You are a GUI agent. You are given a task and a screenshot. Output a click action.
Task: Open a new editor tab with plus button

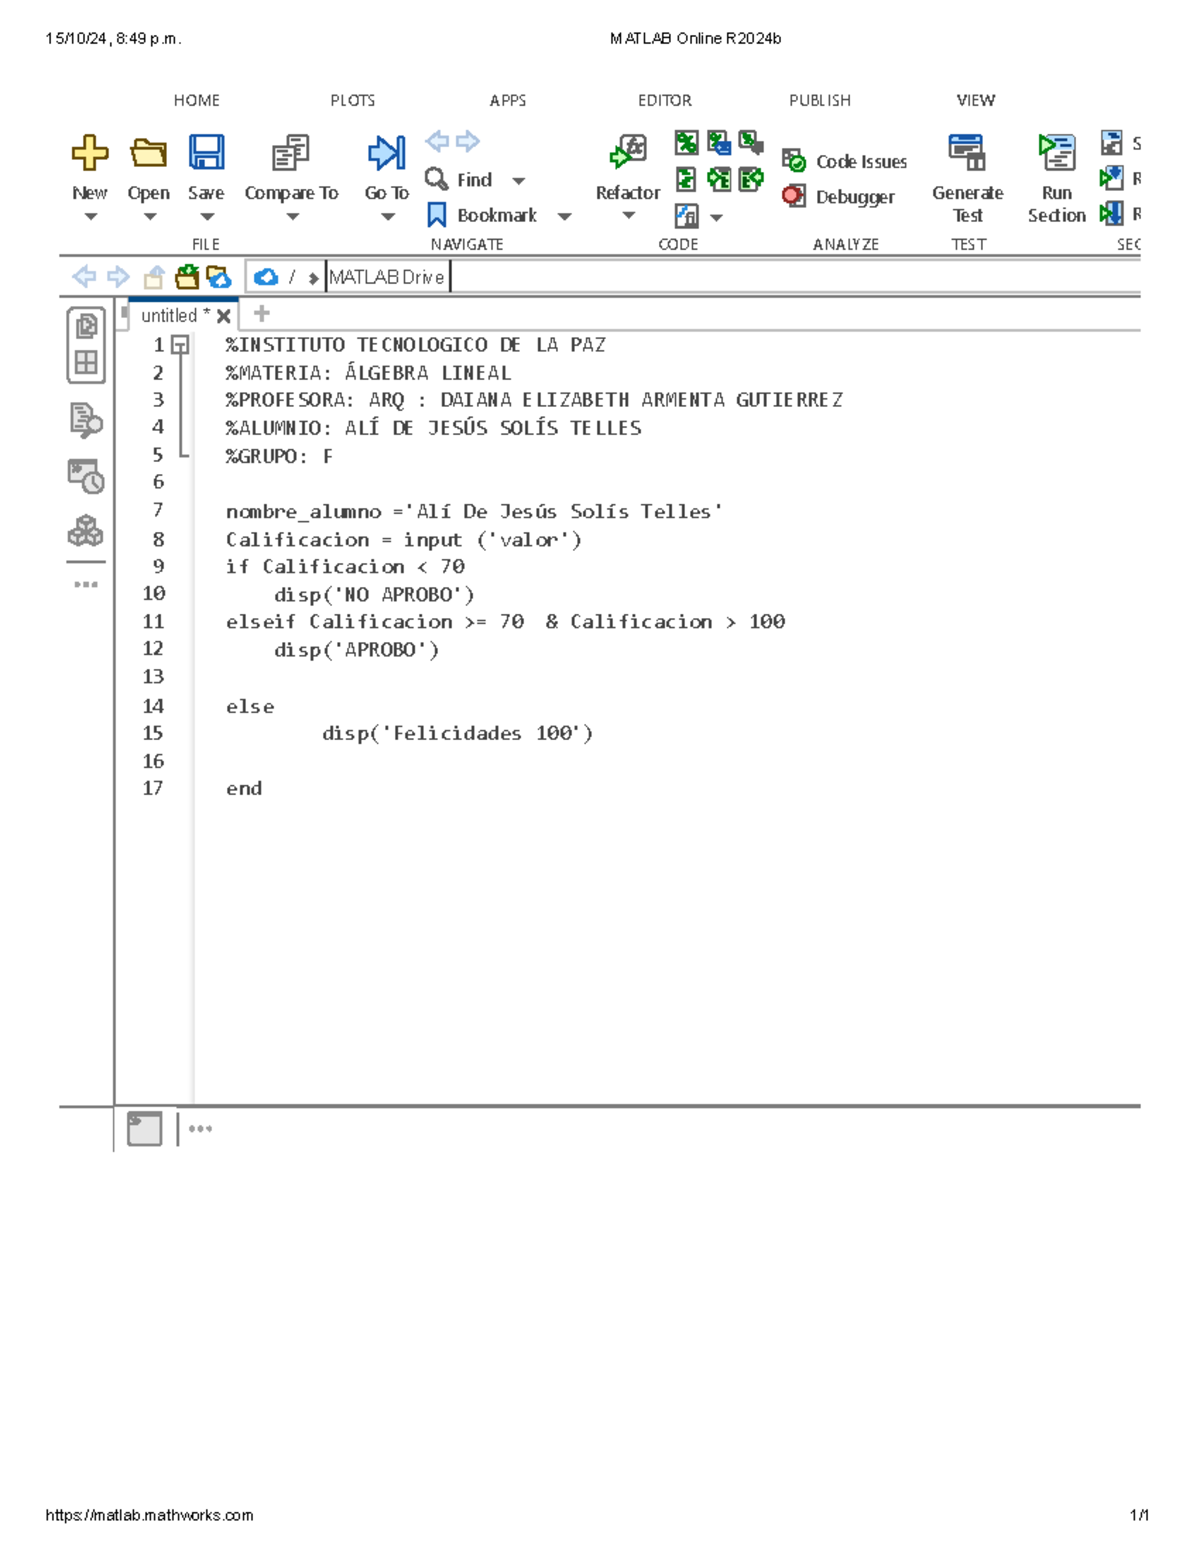(x=260, y=313)
